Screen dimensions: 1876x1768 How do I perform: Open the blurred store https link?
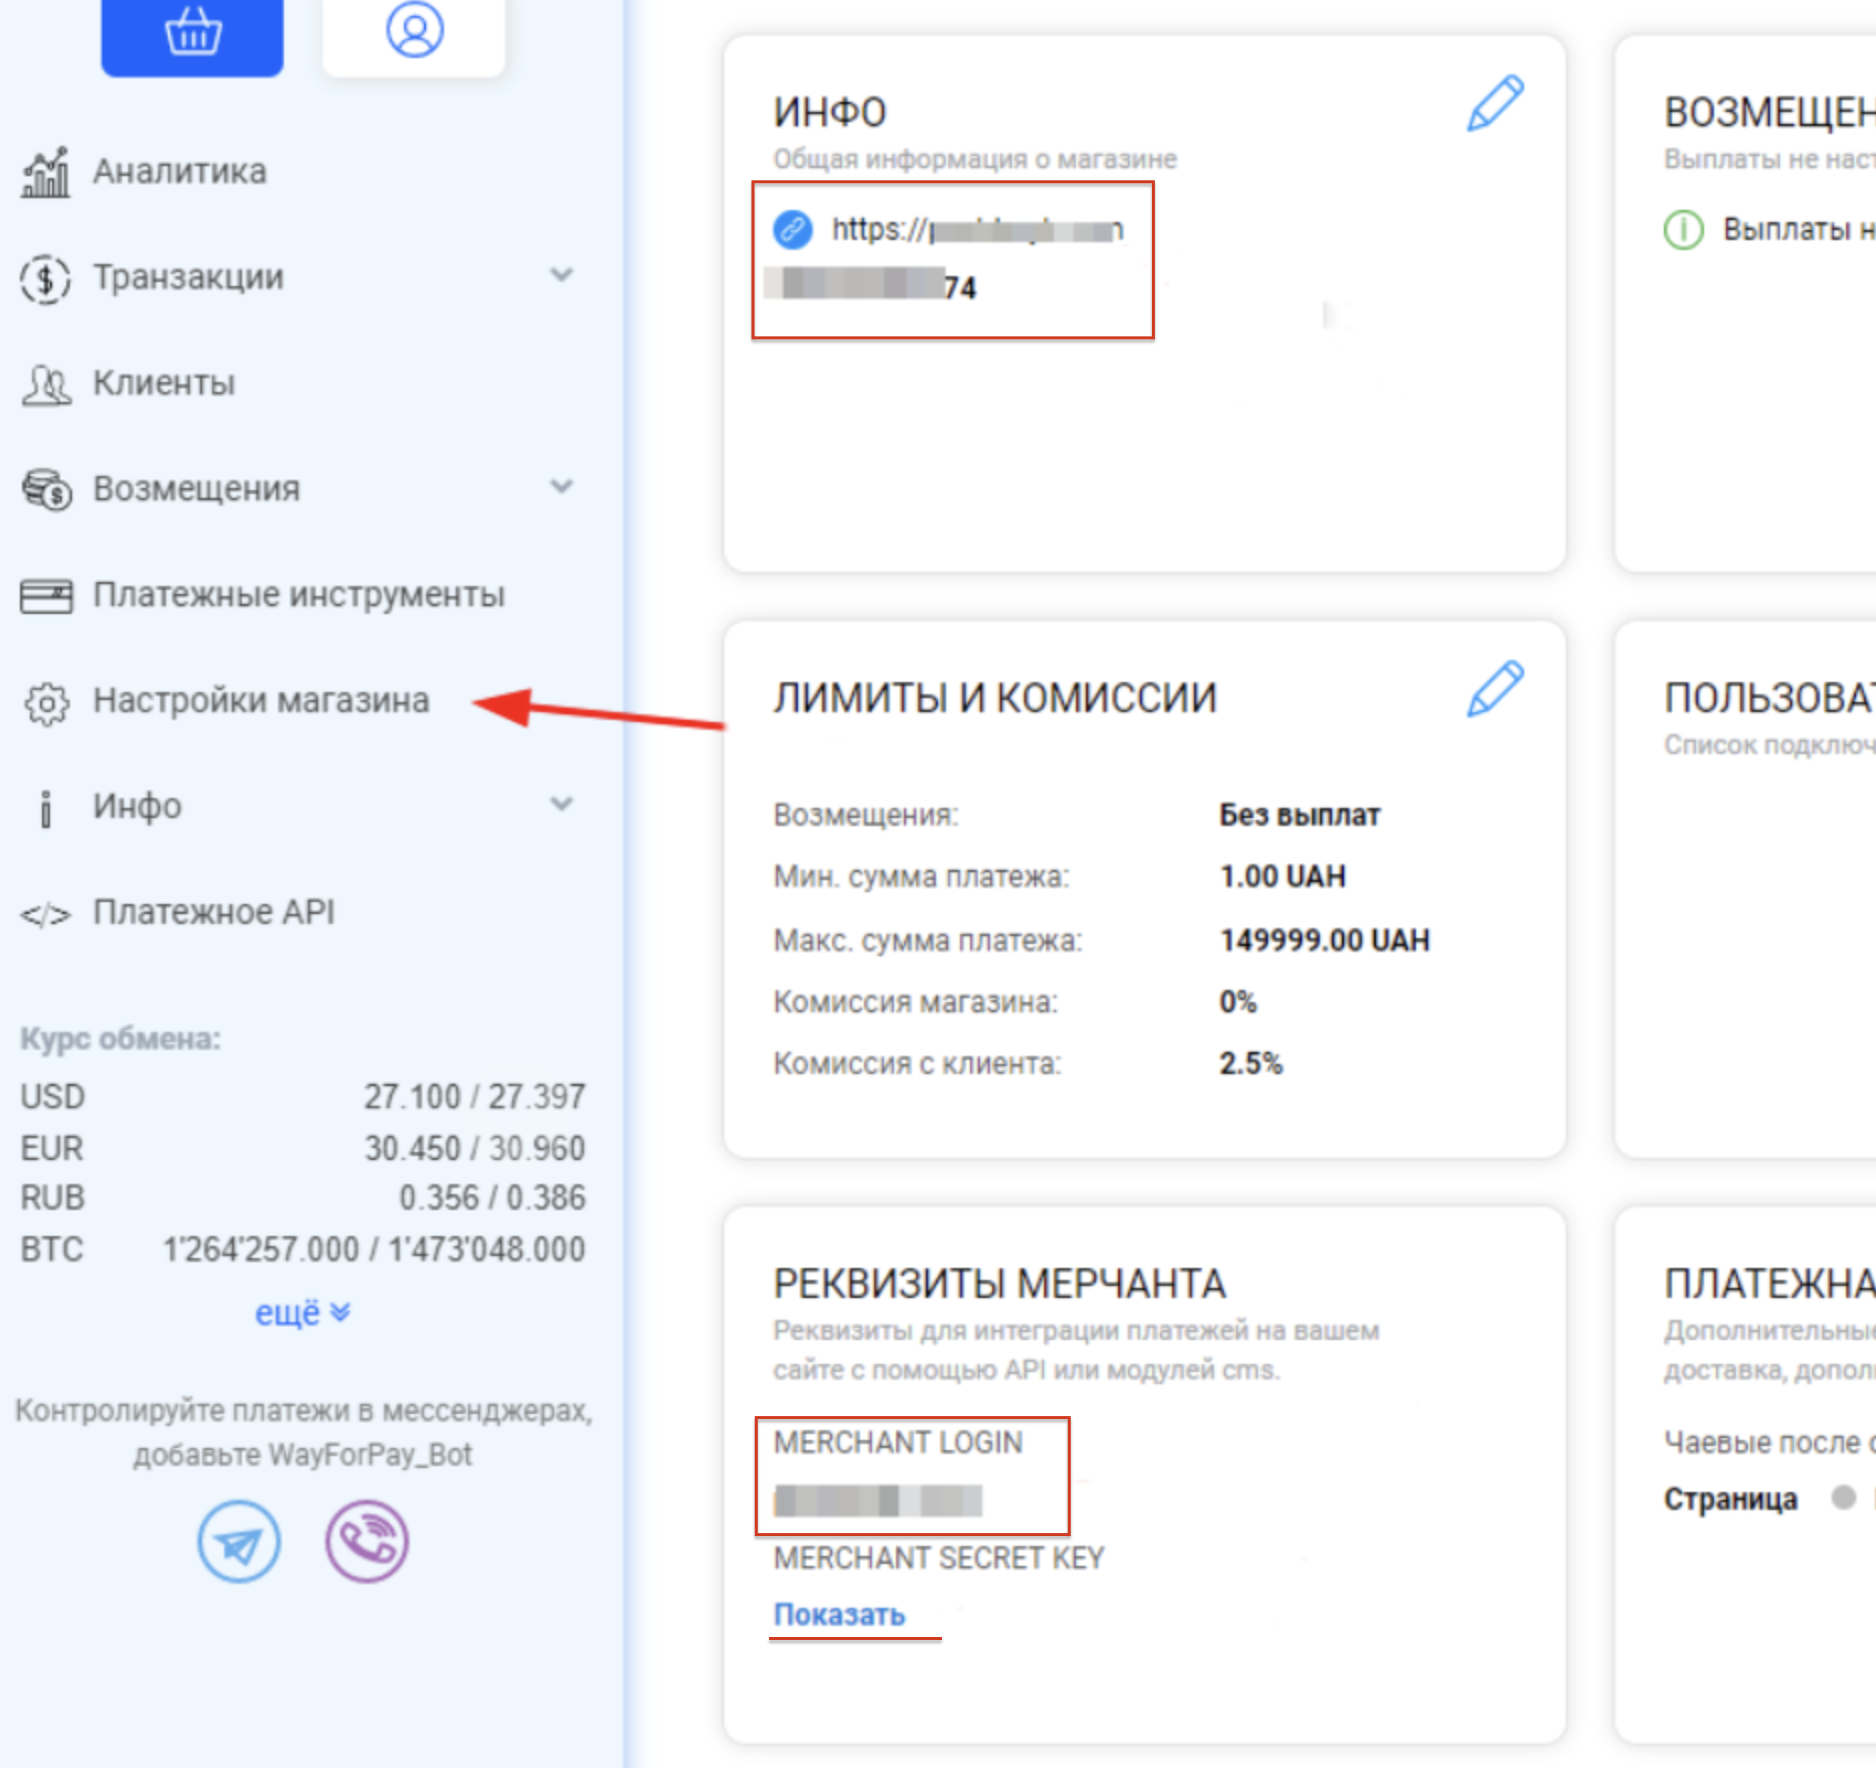(977, 231)
